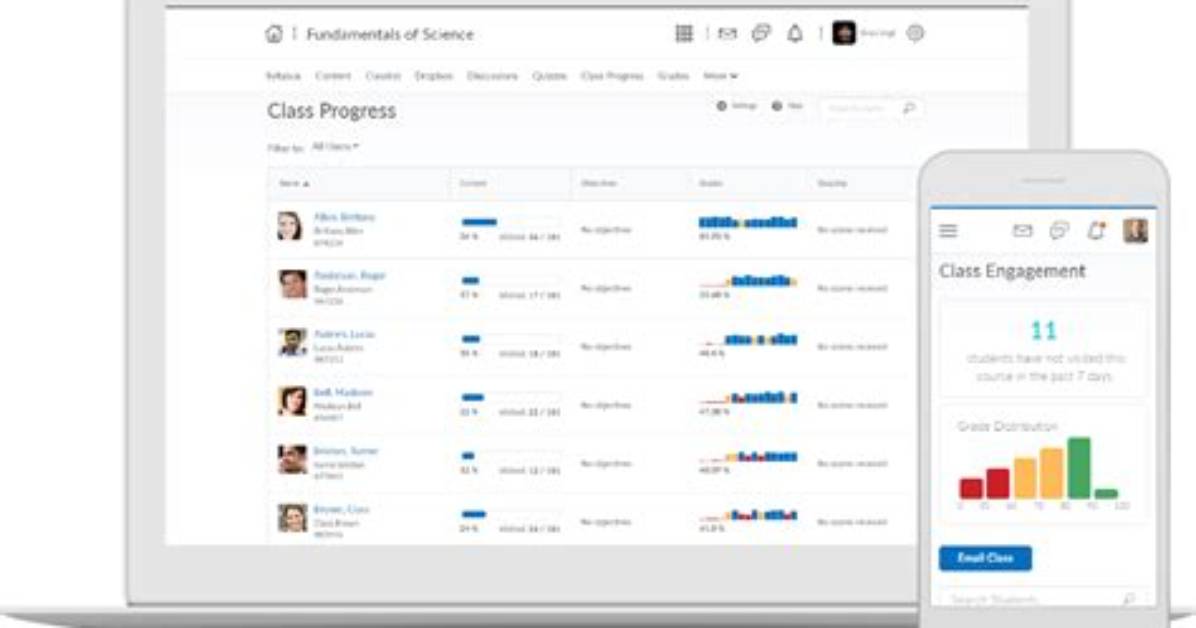Image resolution: width=1196 pixels, height=628 pixels.
Task: Click Anderson, Roger's profile photo
Action: coord(292,284)
